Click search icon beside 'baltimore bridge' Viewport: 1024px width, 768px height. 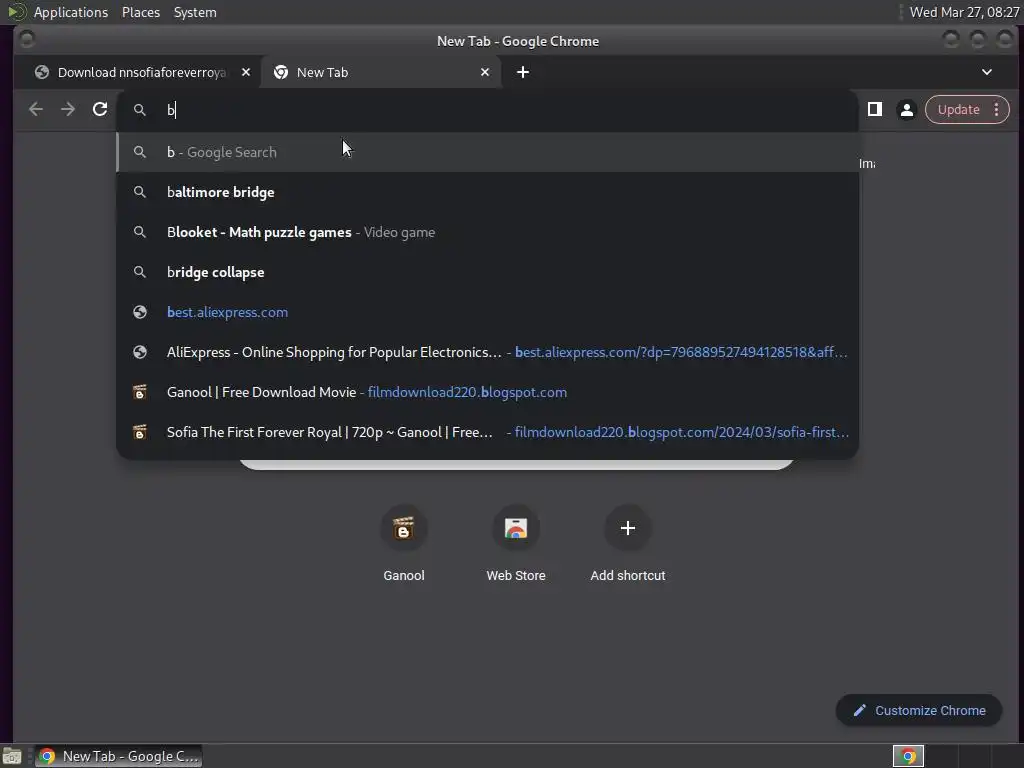point(140,192)
